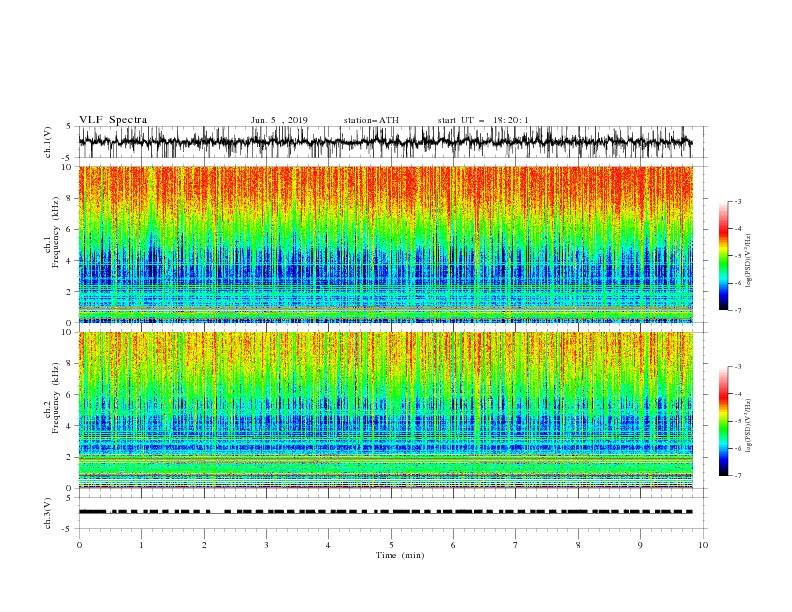
Task: Click the 'ch.1(V)' waveform axis label
Action: click(x=48, y=142)
